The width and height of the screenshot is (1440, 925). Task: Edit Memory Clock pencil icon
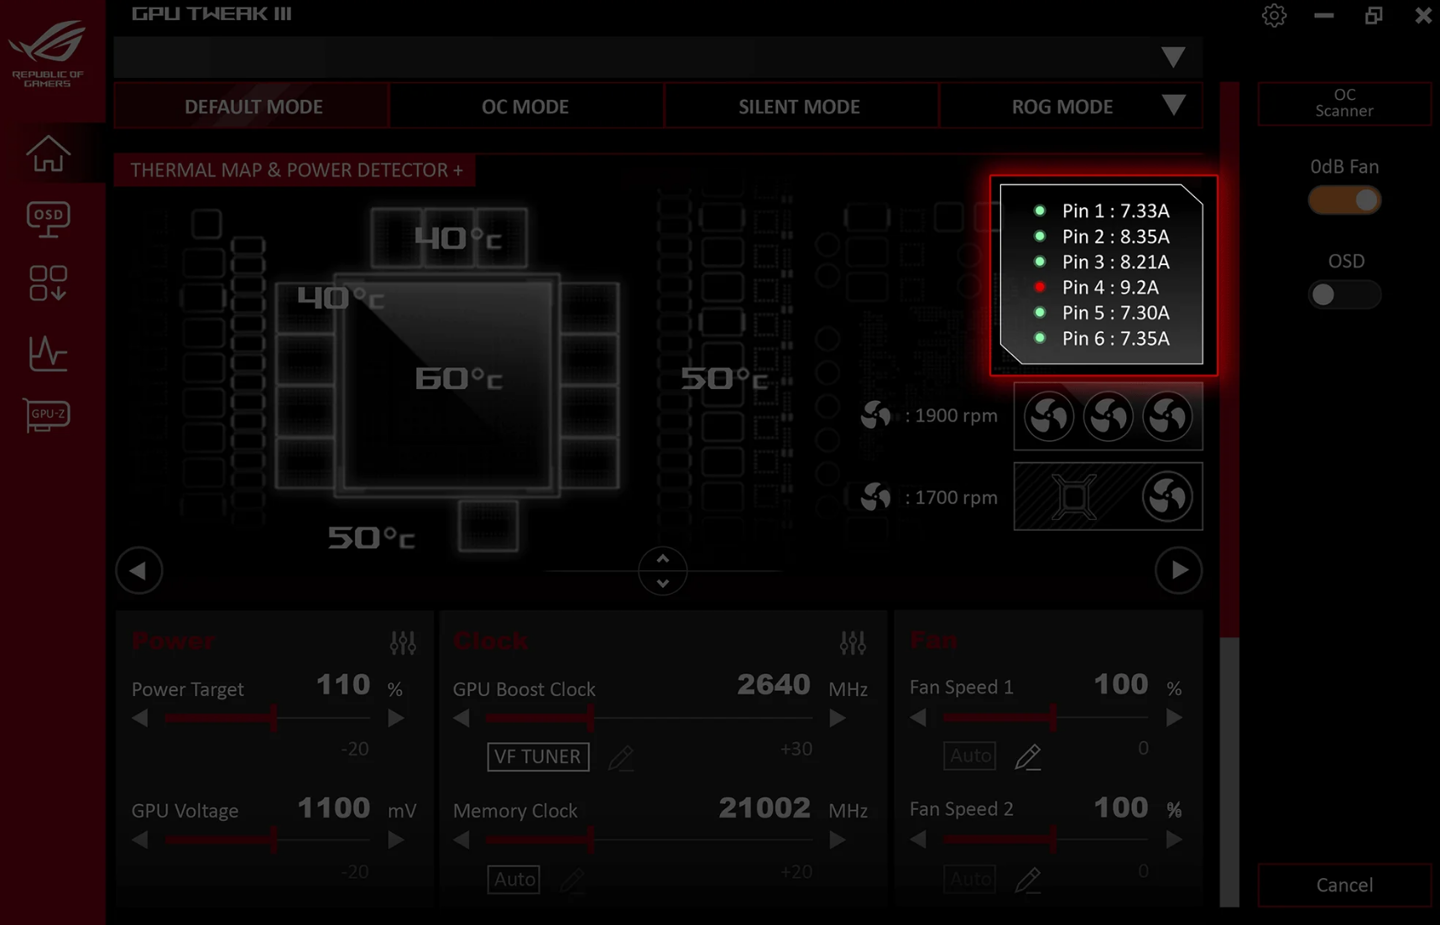tap(571, 880)
